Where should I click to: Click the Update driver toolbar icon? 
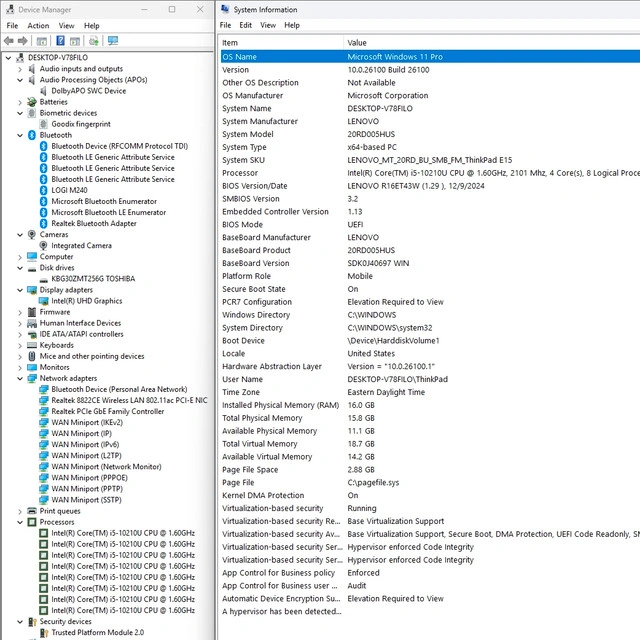click(94, 41)
